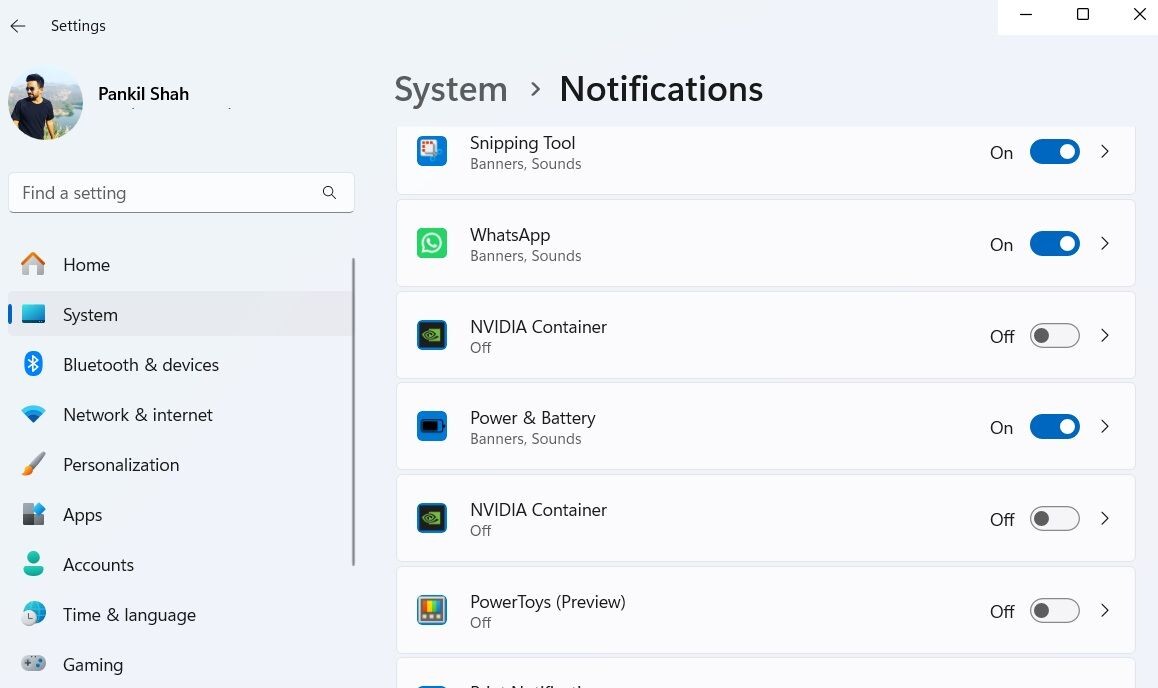This screenshot has height=688, width=1158.
Task: Click the Snipping Tool app icon
Action: point(432,151)
